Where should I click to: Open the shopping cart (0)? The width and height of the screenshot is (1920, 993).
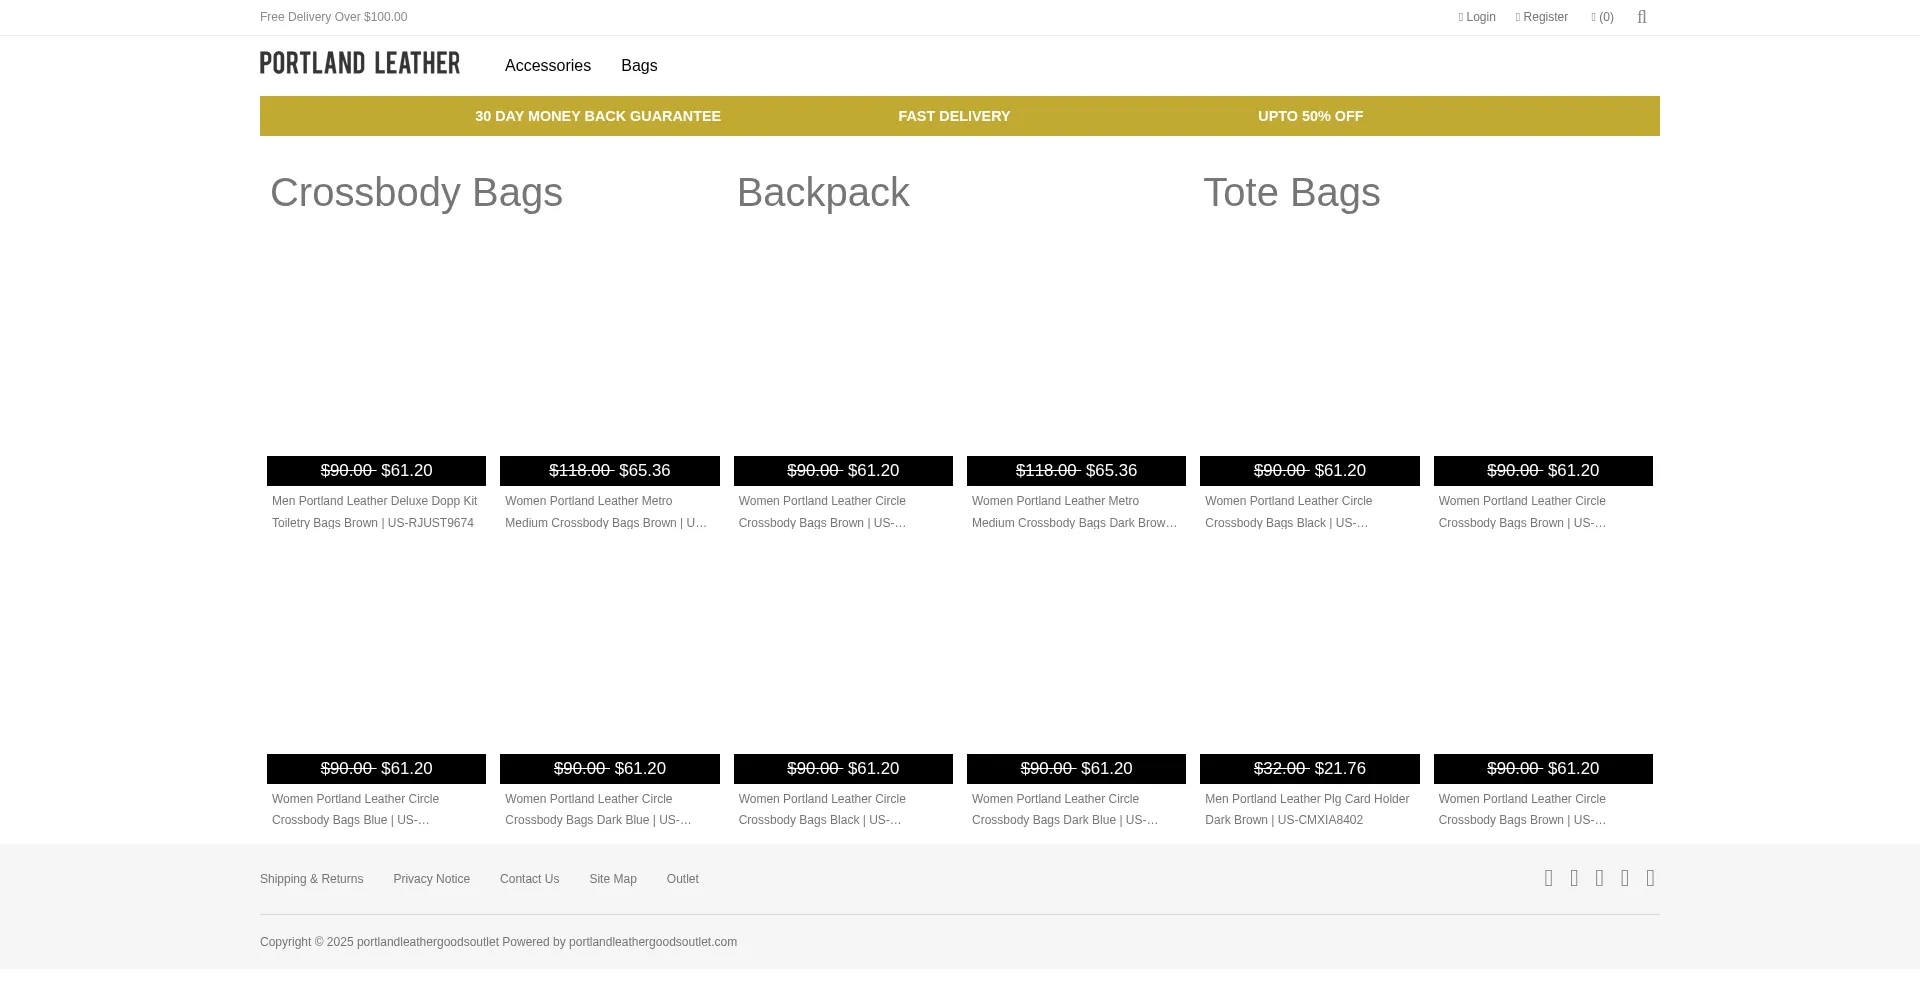pyautogui.click(x=1602, y=17)
